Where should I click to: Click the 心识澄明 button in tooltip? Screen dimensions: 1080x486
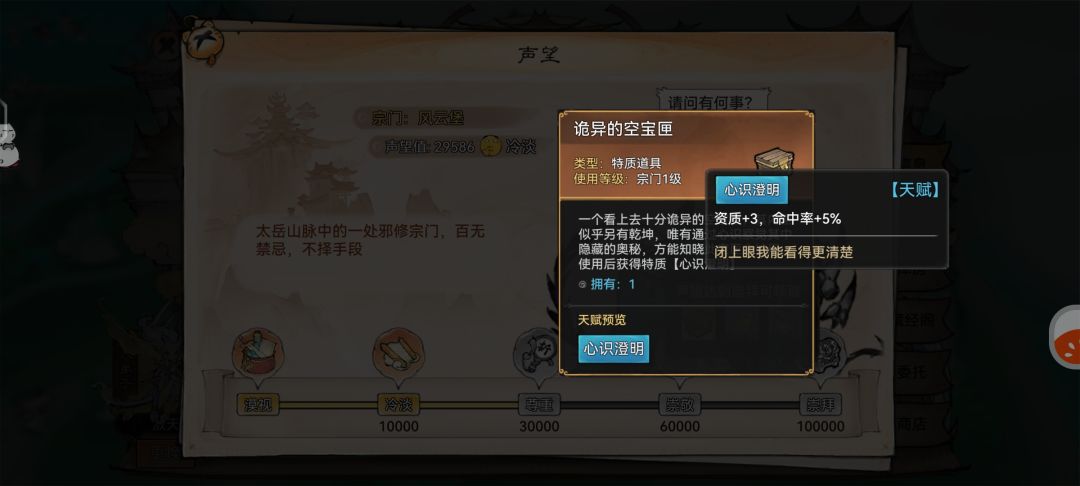pyautogui.click(x=751, y=189)
